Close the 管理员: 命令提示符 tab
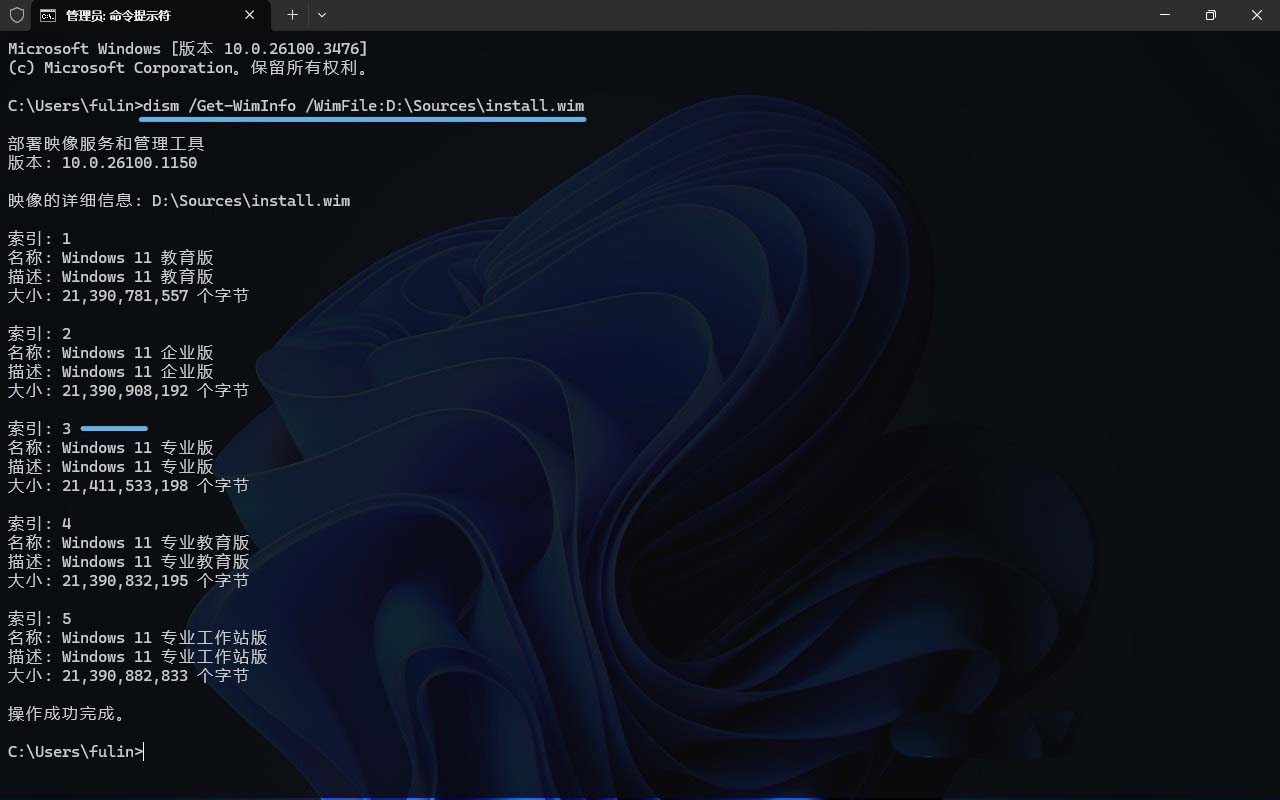 tap(250, 15)
